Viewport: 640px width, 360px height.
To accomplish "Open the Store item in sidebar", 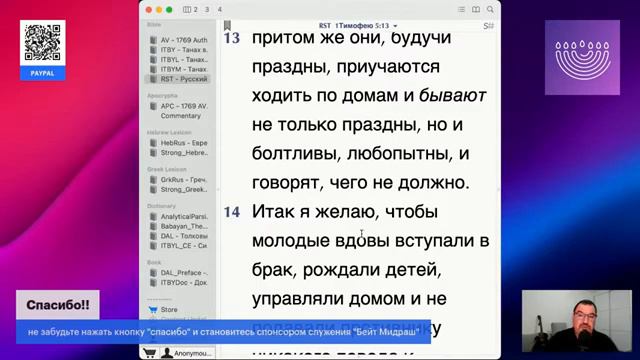I will pyautogui.click(x=169, y=309).
